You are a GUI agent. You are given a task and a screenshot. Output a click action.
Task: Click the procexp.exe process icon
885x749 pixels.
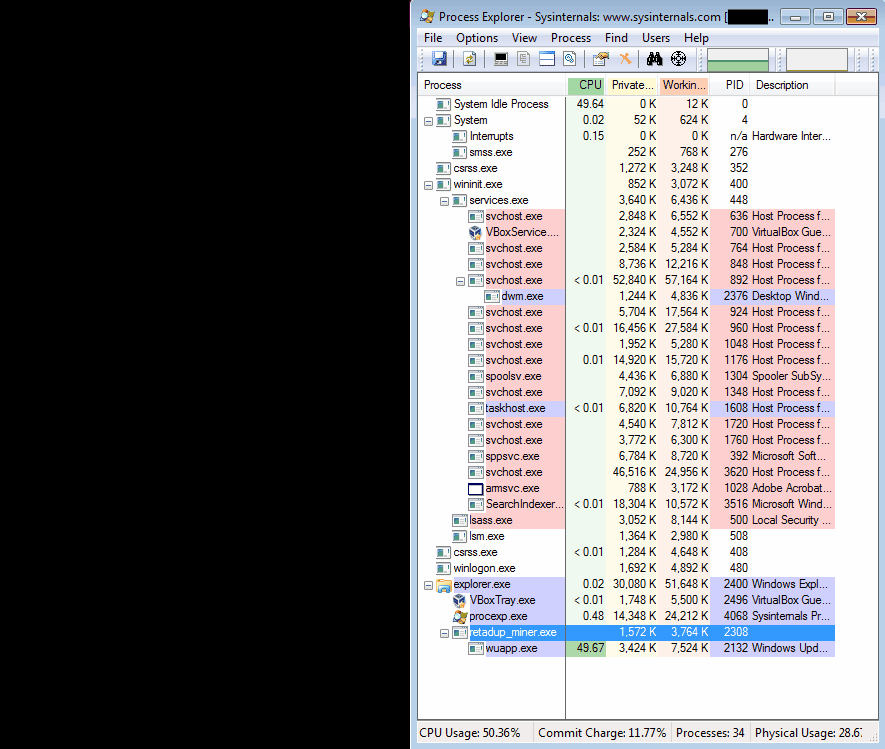(x=460, y=616)
